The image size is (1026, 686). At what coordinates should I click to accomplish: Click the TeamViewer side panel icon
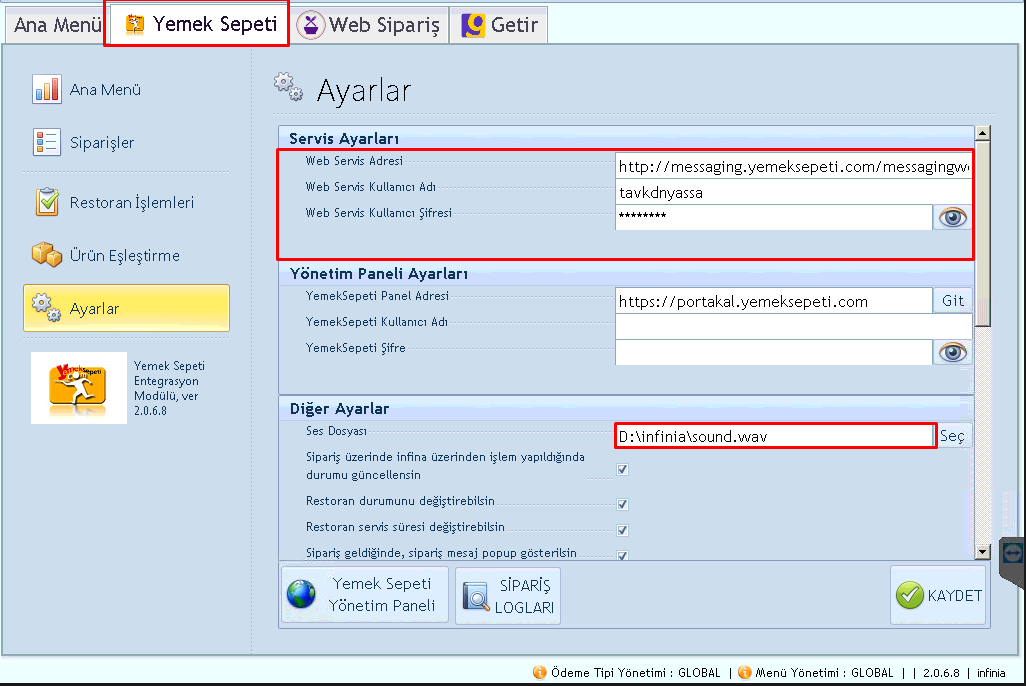coord(1013,552)
